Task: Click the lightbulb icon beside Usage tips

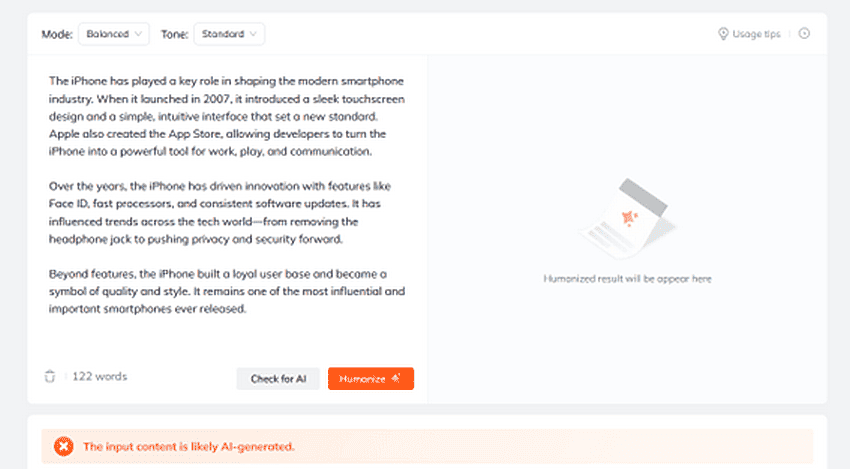Action: (x=723, y=34)
